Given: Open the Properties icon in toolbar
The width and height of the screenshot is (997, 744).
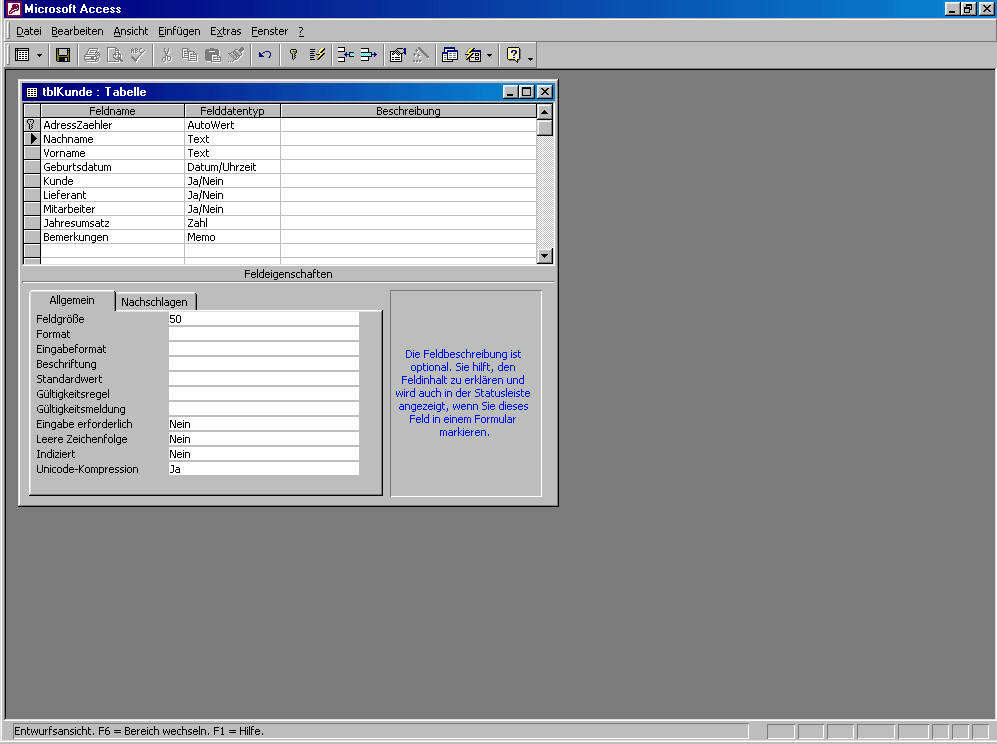Looking at the screenshot, I should coord(397,55).
